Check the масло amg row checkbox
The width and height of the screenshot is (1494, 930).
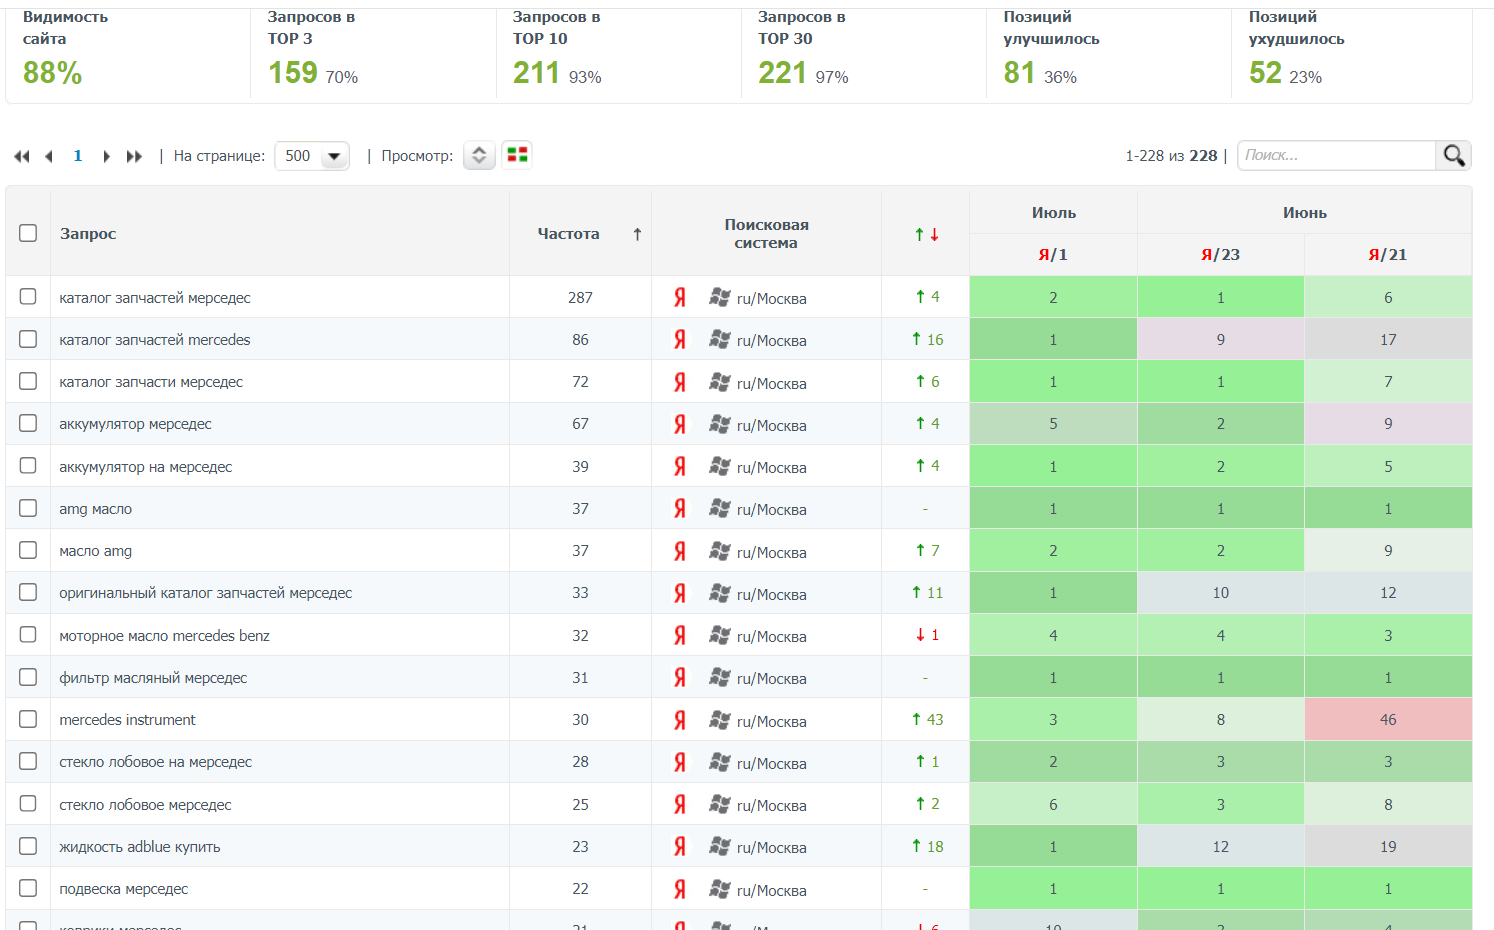(28, 550)
